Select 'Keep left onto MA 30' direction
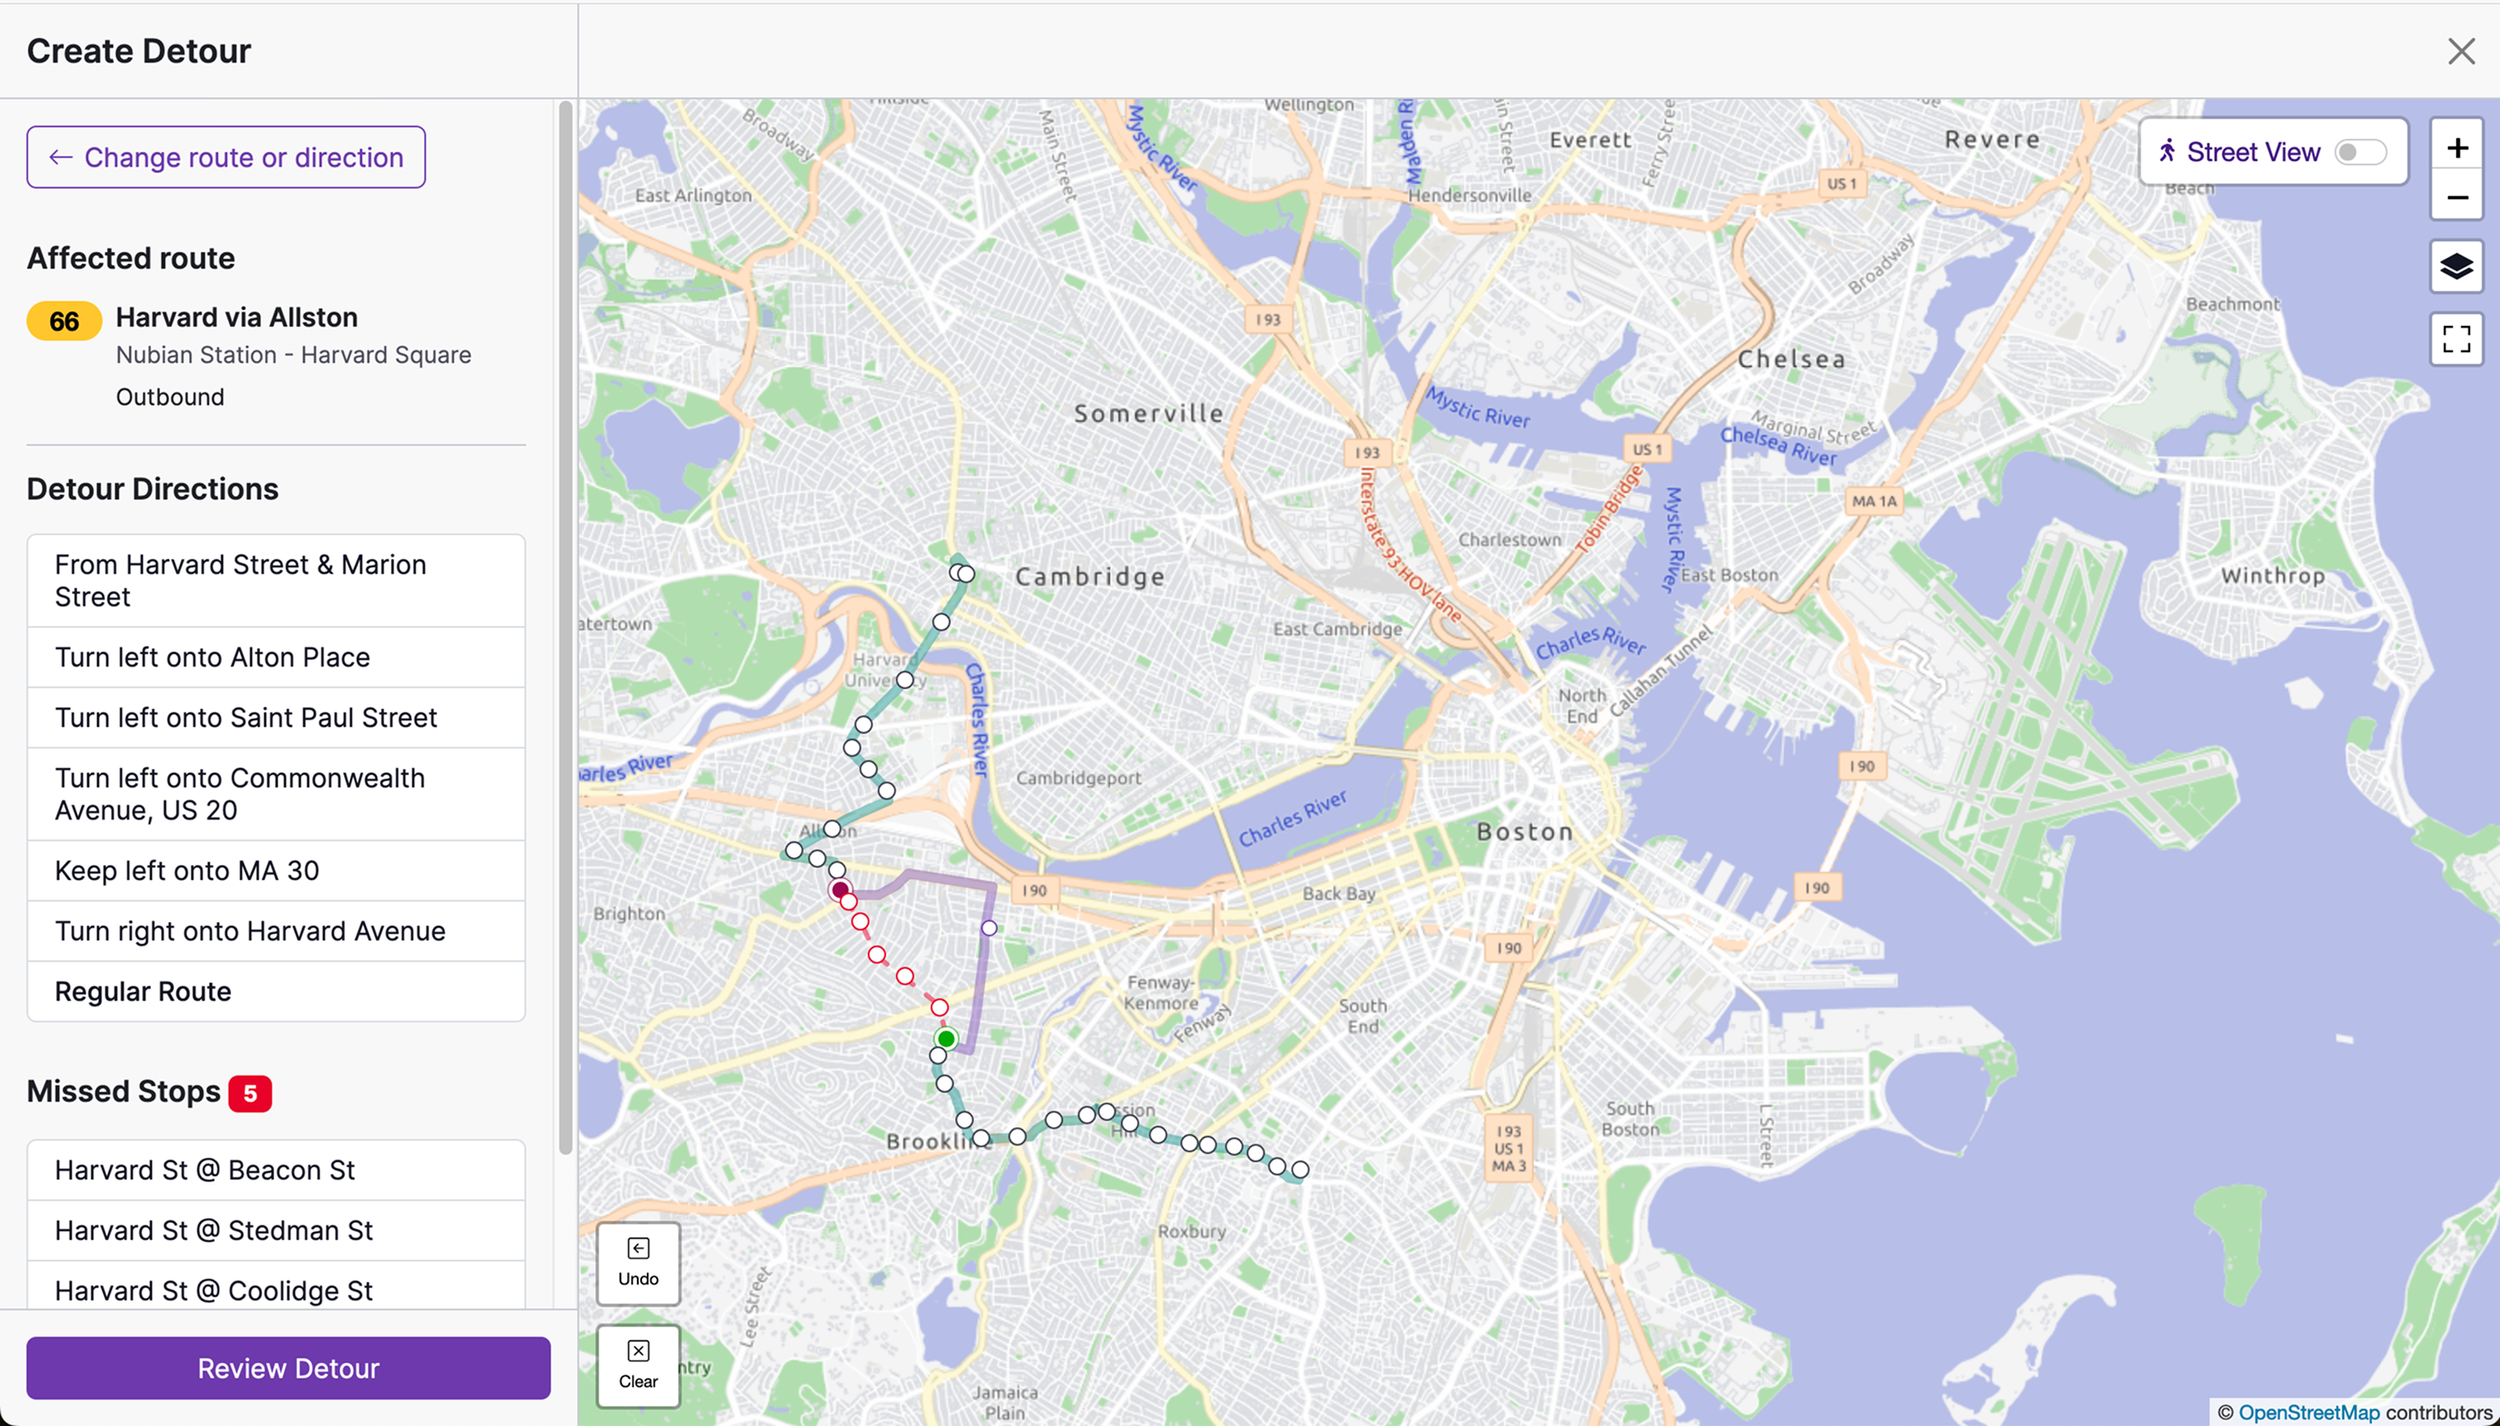 pos(276,870)
